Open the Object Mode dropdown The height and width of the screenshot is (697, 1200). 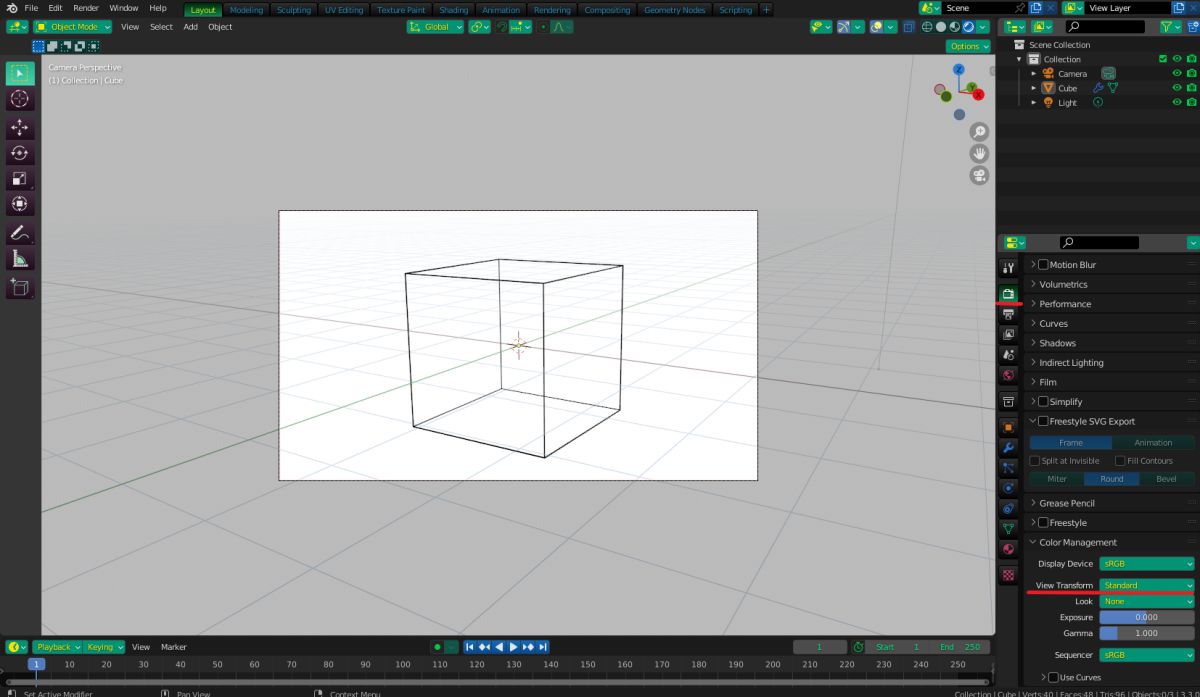(x=74, y=27)
